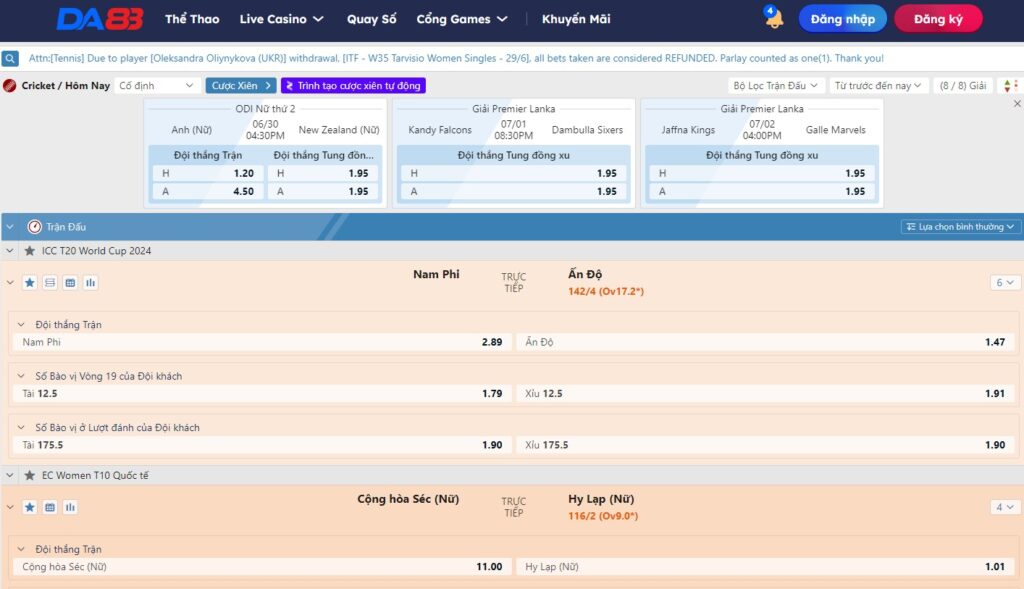Collapse the EC Women T10 Quốc tế group
Viewport: 1024px width, 589px height.
pyautogui.click(x=10, y=475)
